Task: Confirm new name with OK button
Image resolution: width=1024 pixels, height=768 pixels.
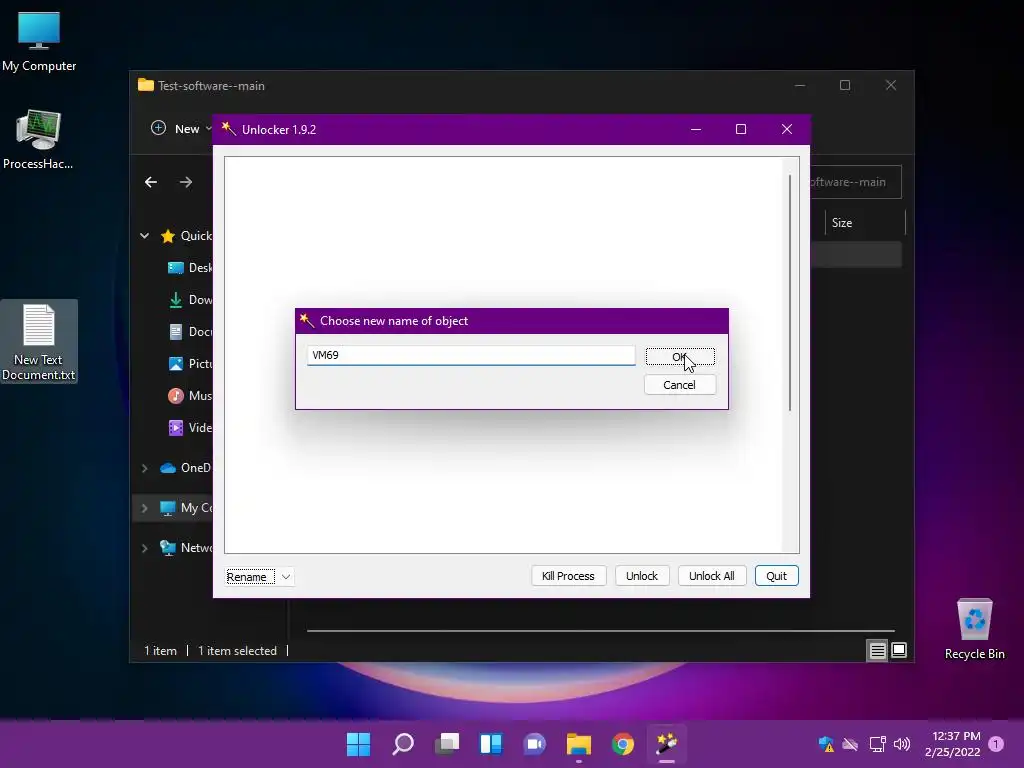Action: pos(680,357)
